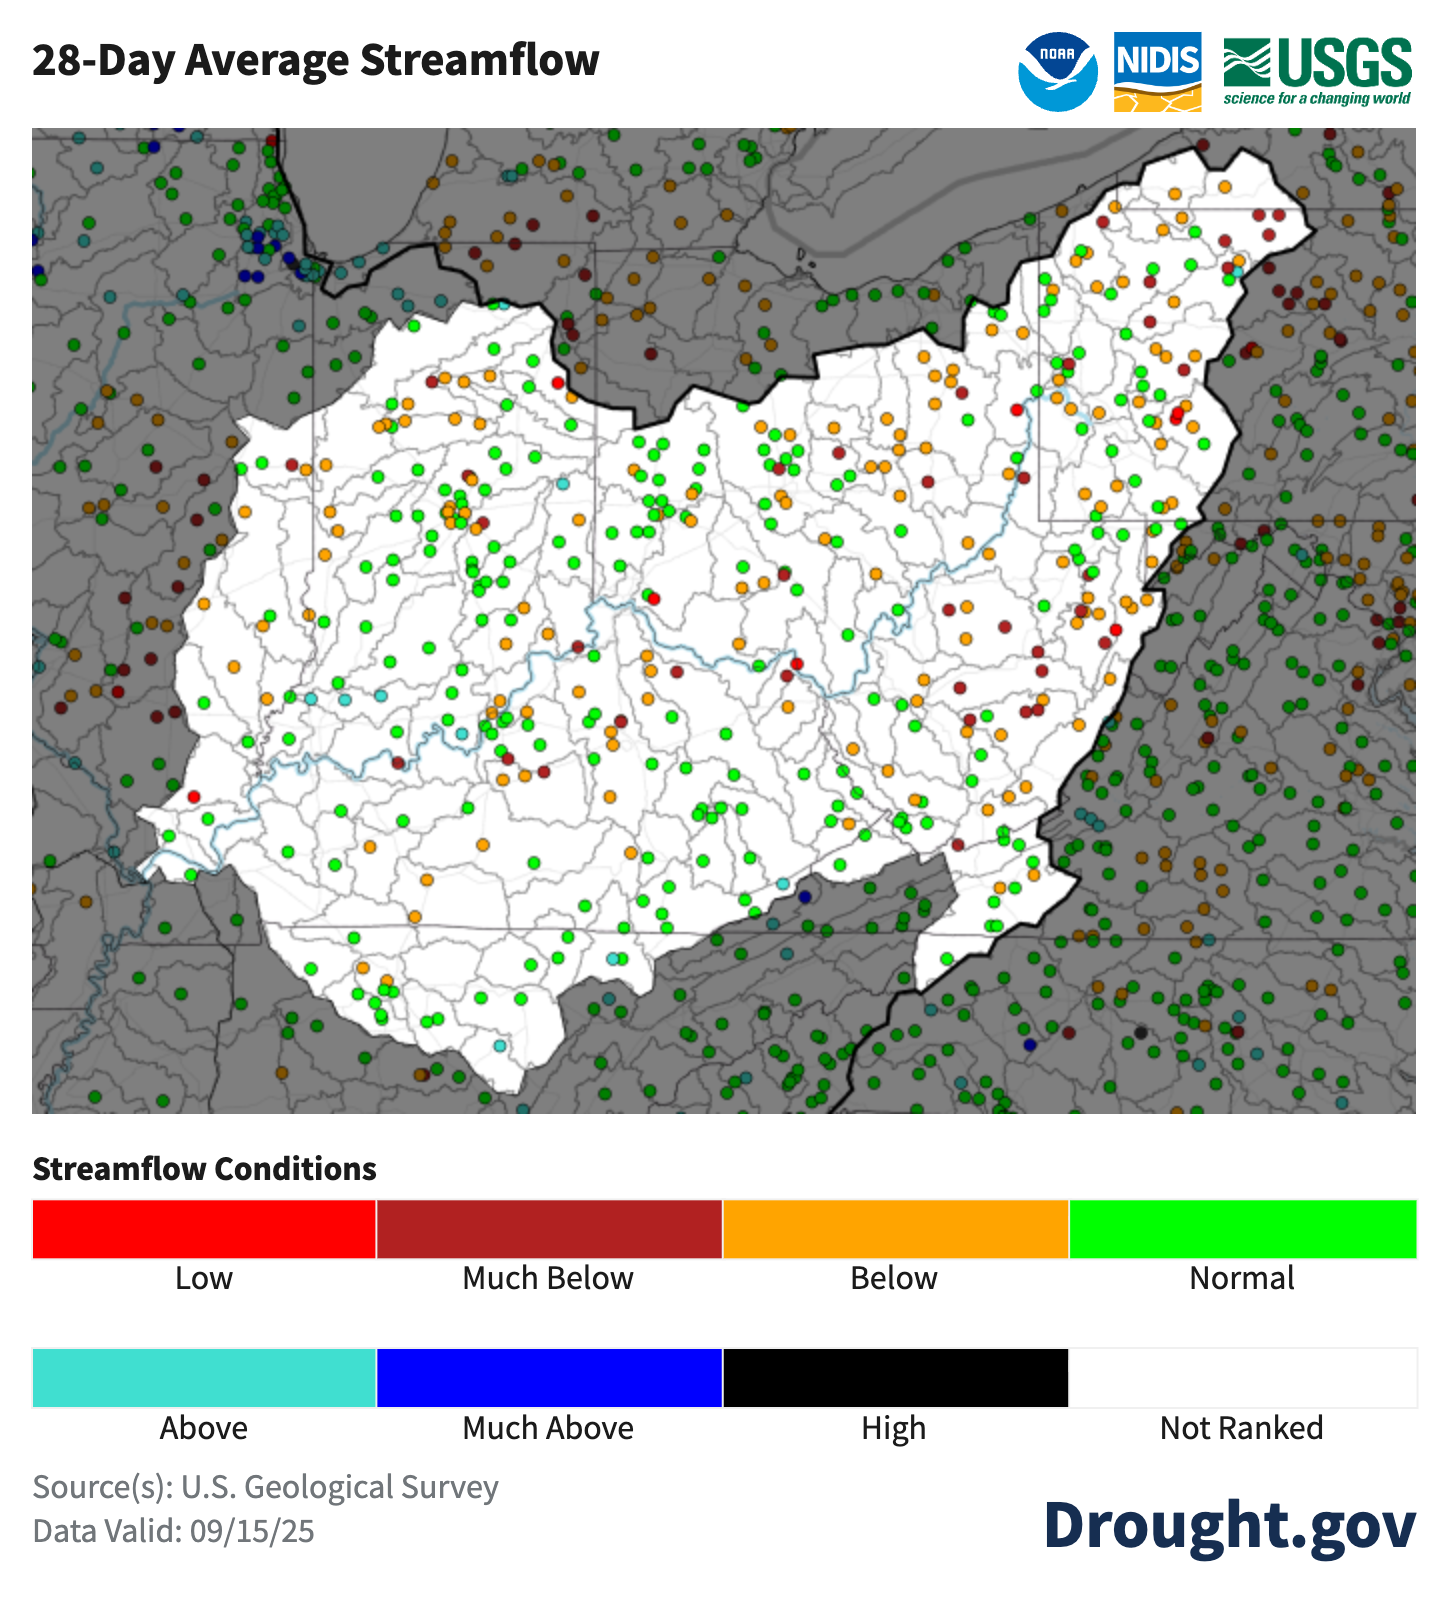Choose the green Normal legend swatch
This screenshot has height=1612, width=1449.
tap(1242, 1229)
